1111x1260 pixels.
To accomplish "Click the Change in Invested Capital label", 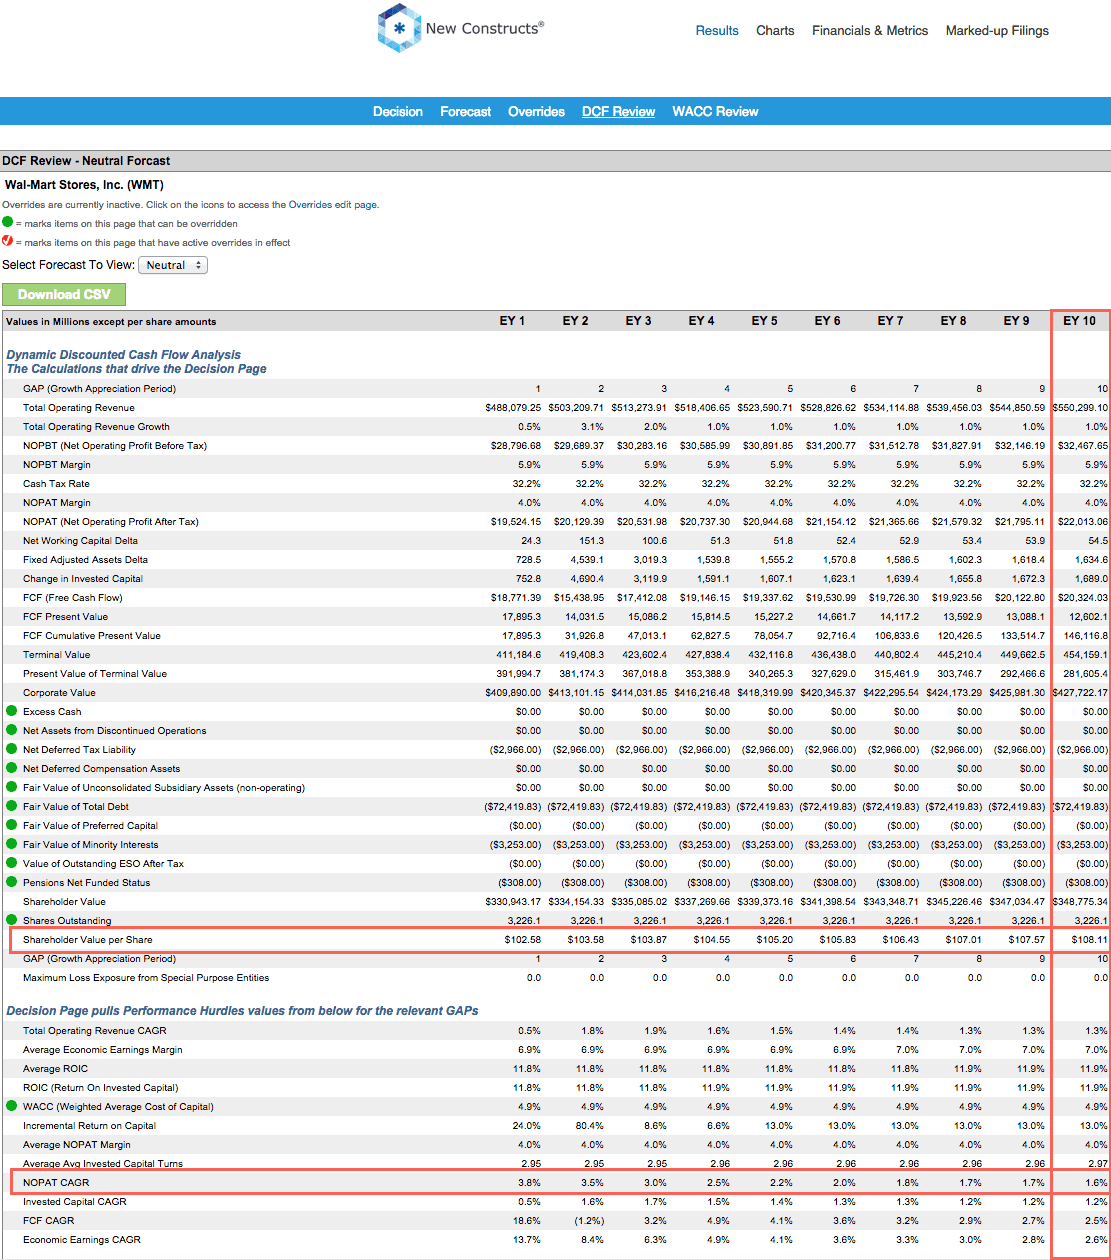I will pos(83,579).
